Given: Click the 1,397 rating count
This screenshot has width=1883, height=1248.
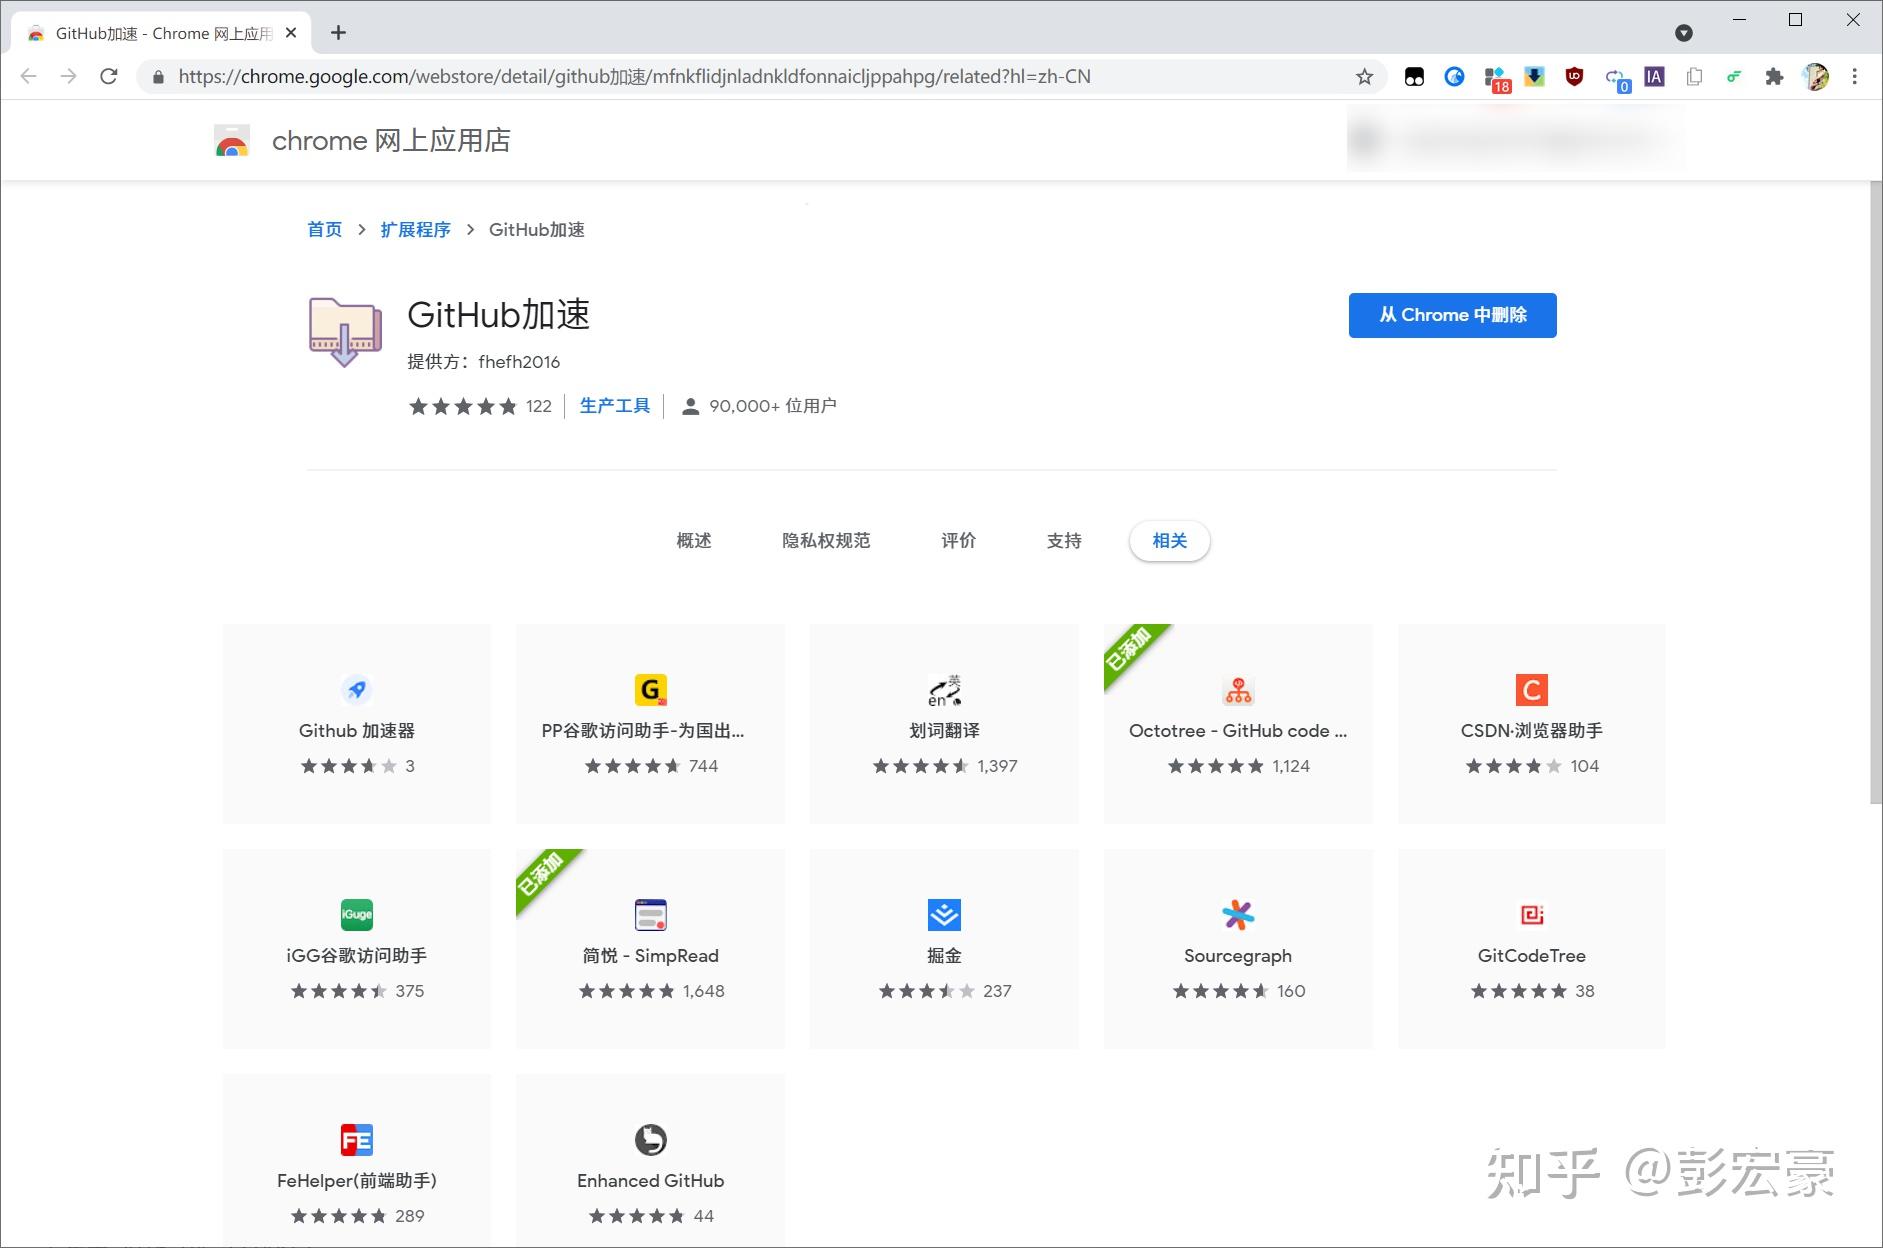Looking at the screenshot, I should coord(997,766).
